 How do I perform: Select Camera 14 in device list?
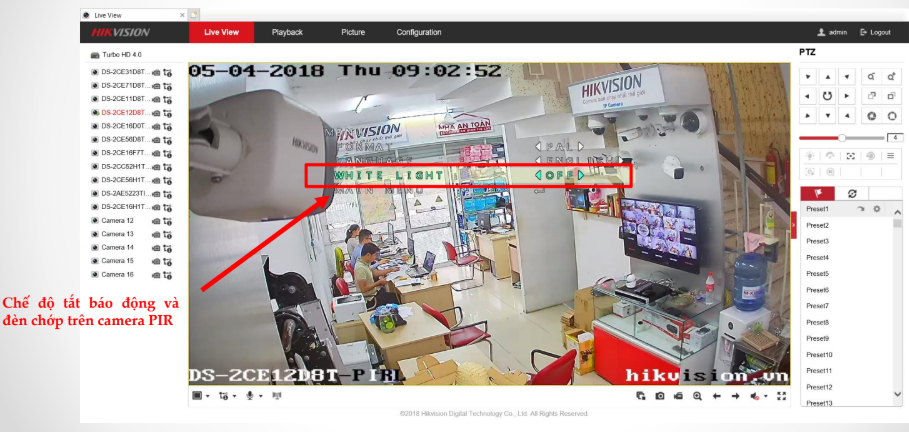tap(117, 248)
